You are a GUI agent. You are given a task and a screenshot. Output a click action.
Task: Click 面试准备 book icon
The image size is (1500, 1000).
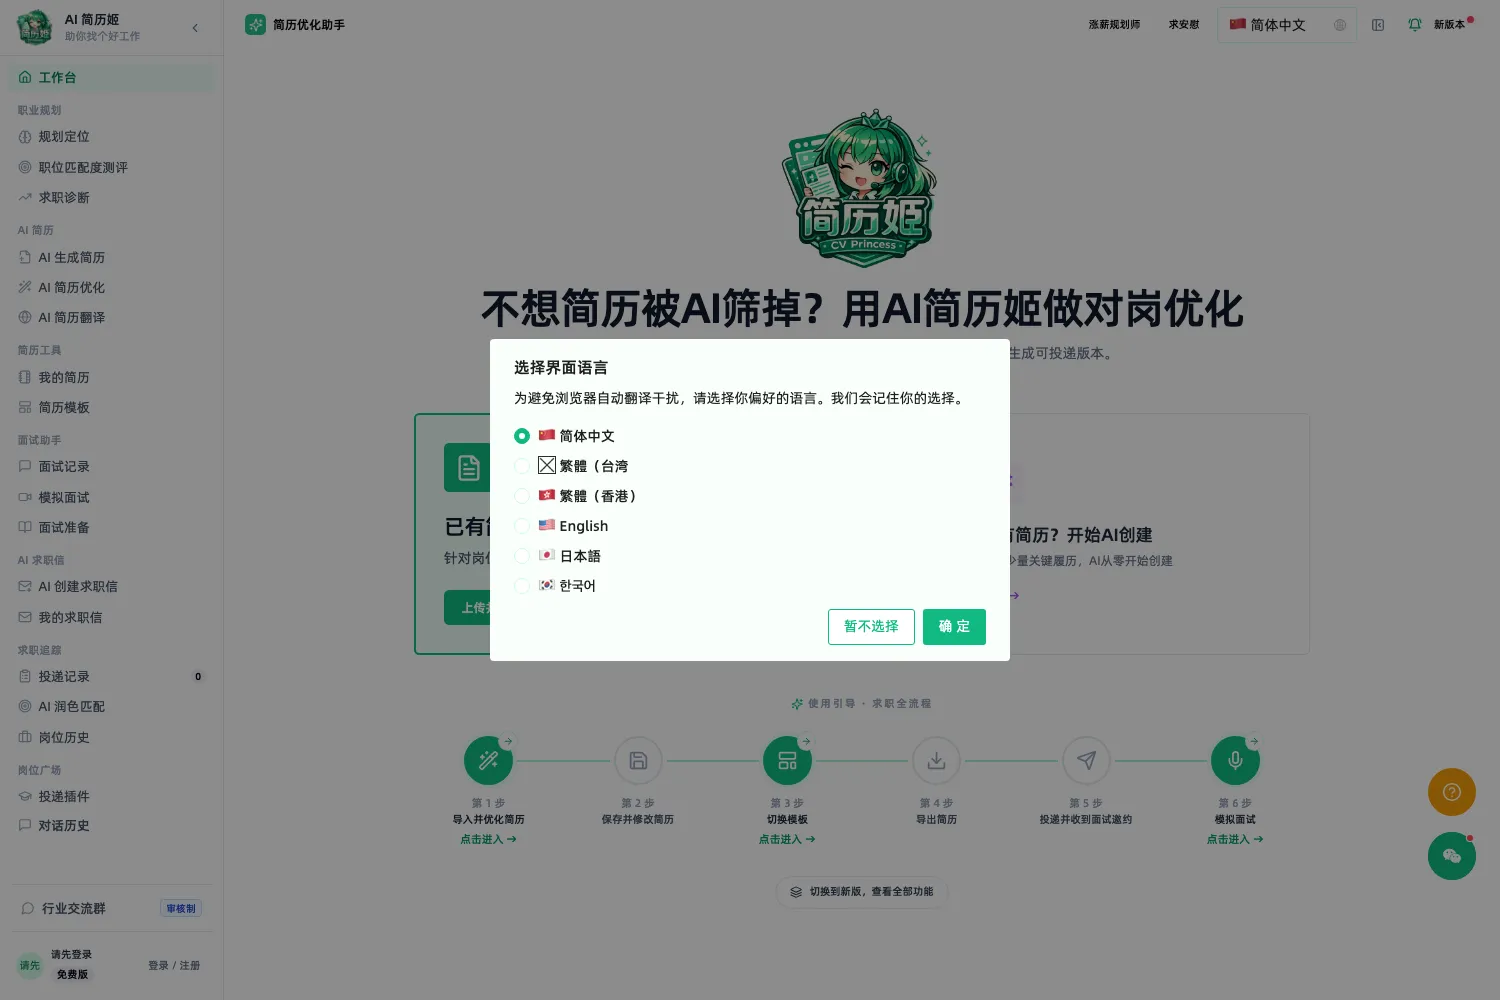point(25,527)
